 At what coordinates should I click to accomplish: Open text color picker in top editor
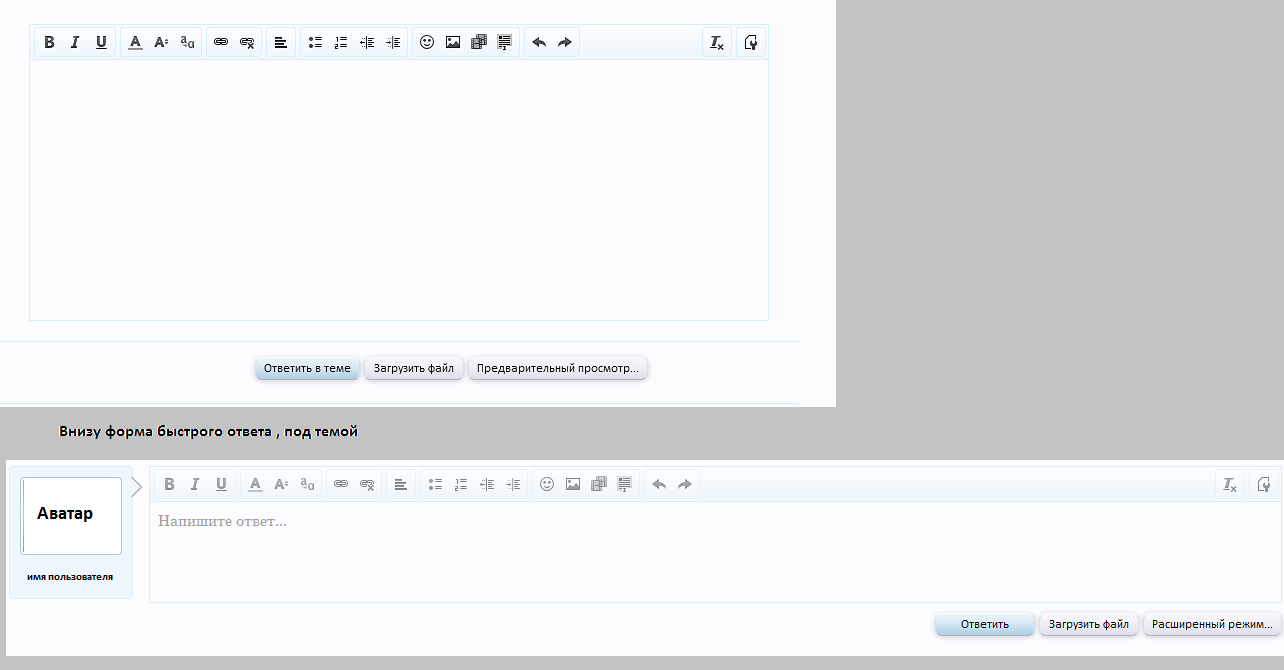point(135,42)
